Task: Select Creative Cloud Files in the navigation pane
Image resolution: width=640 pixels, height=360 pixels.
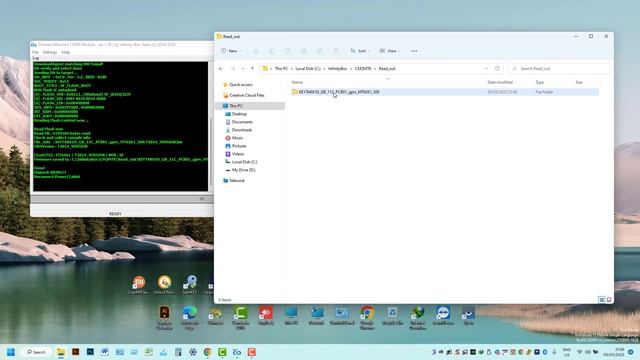Action: (244, 95)
